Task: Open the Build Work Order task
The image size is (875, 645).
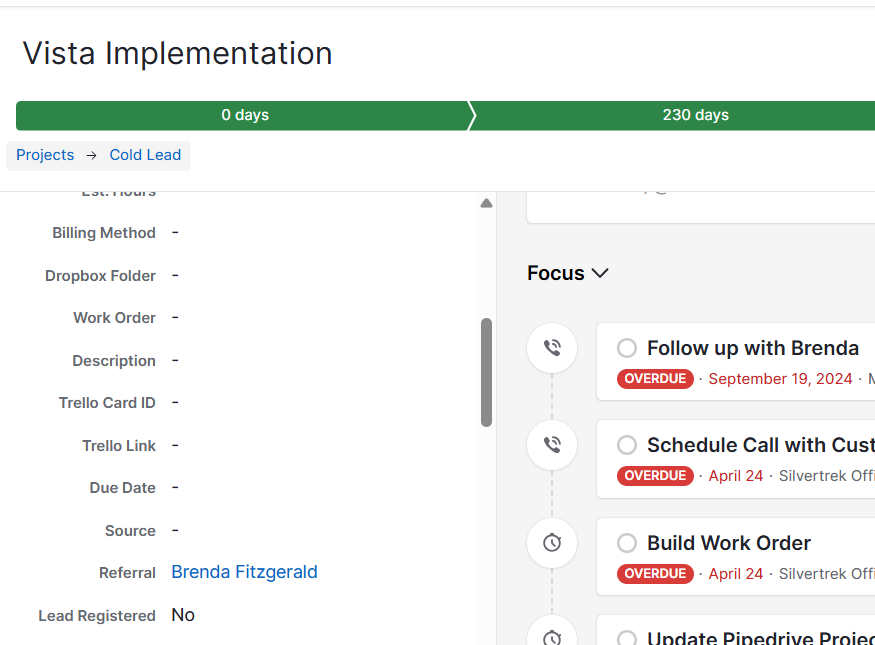Action: pos(729,542)
